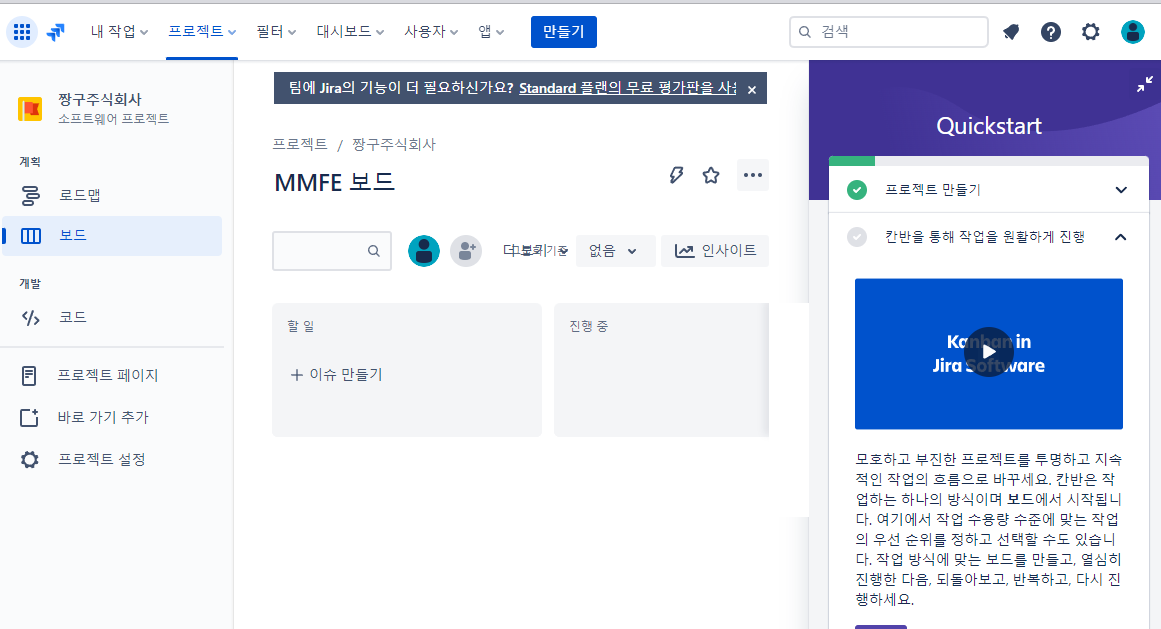Open the 대시보드 menu
This screenshot has height=629, width=1161.
click(x=348, y=31)
